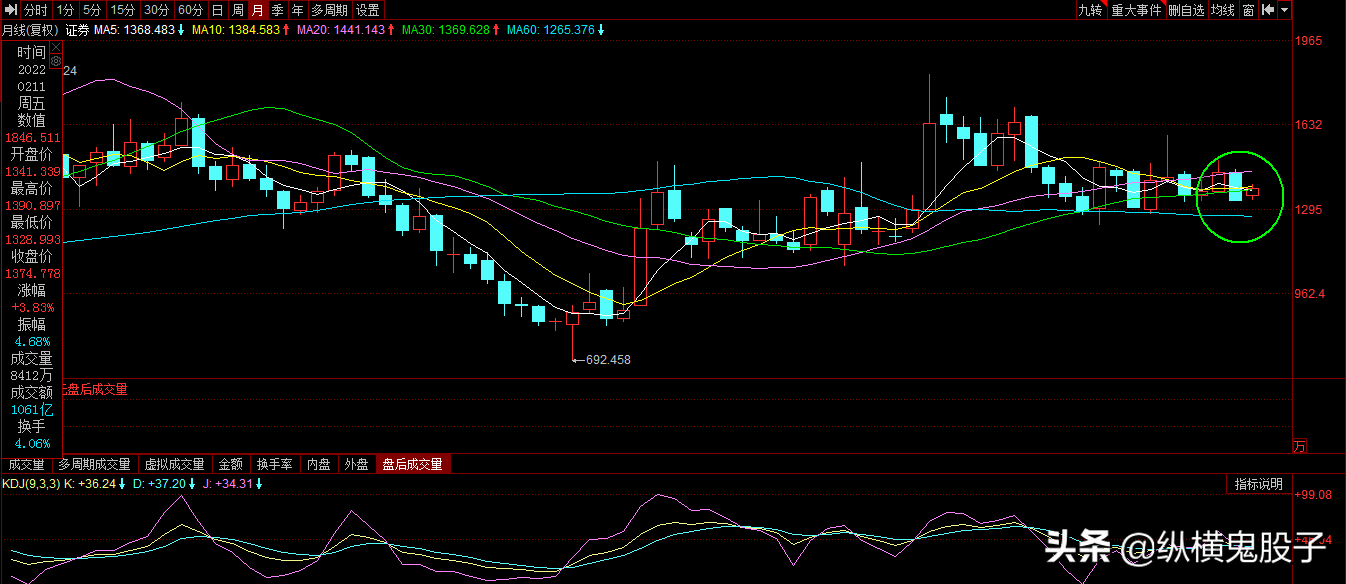Toggle the 九转 indicator
The width and height of the screenshot is (1346, 584).
1089,10
